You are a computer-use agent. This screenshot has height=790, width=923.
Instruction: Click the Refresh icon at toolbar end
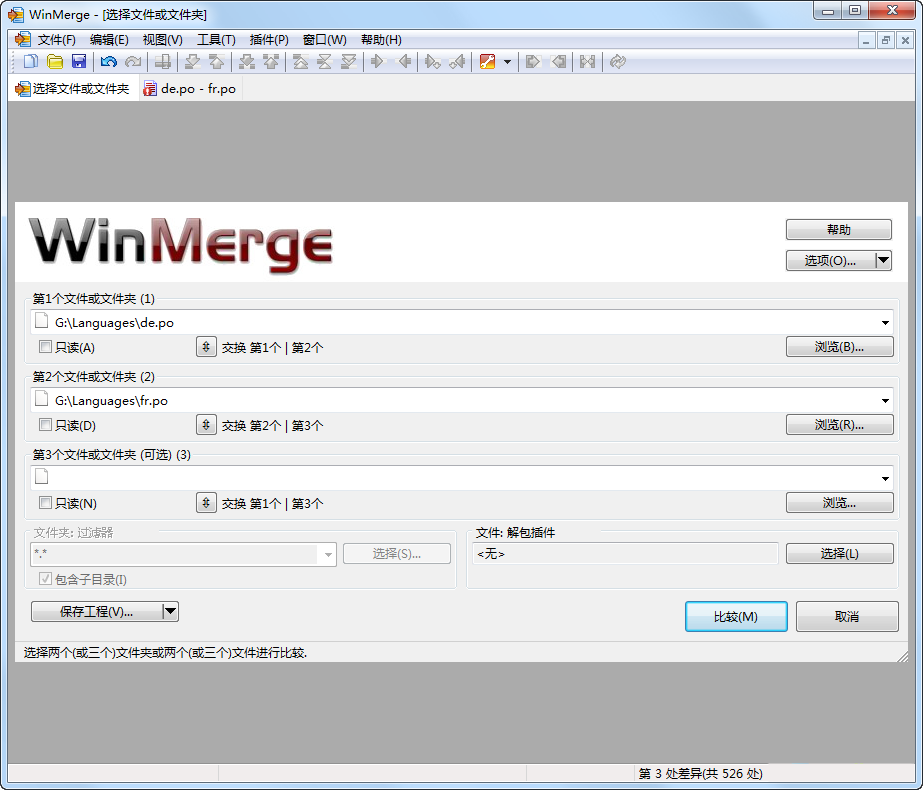(x=617, y=62)
